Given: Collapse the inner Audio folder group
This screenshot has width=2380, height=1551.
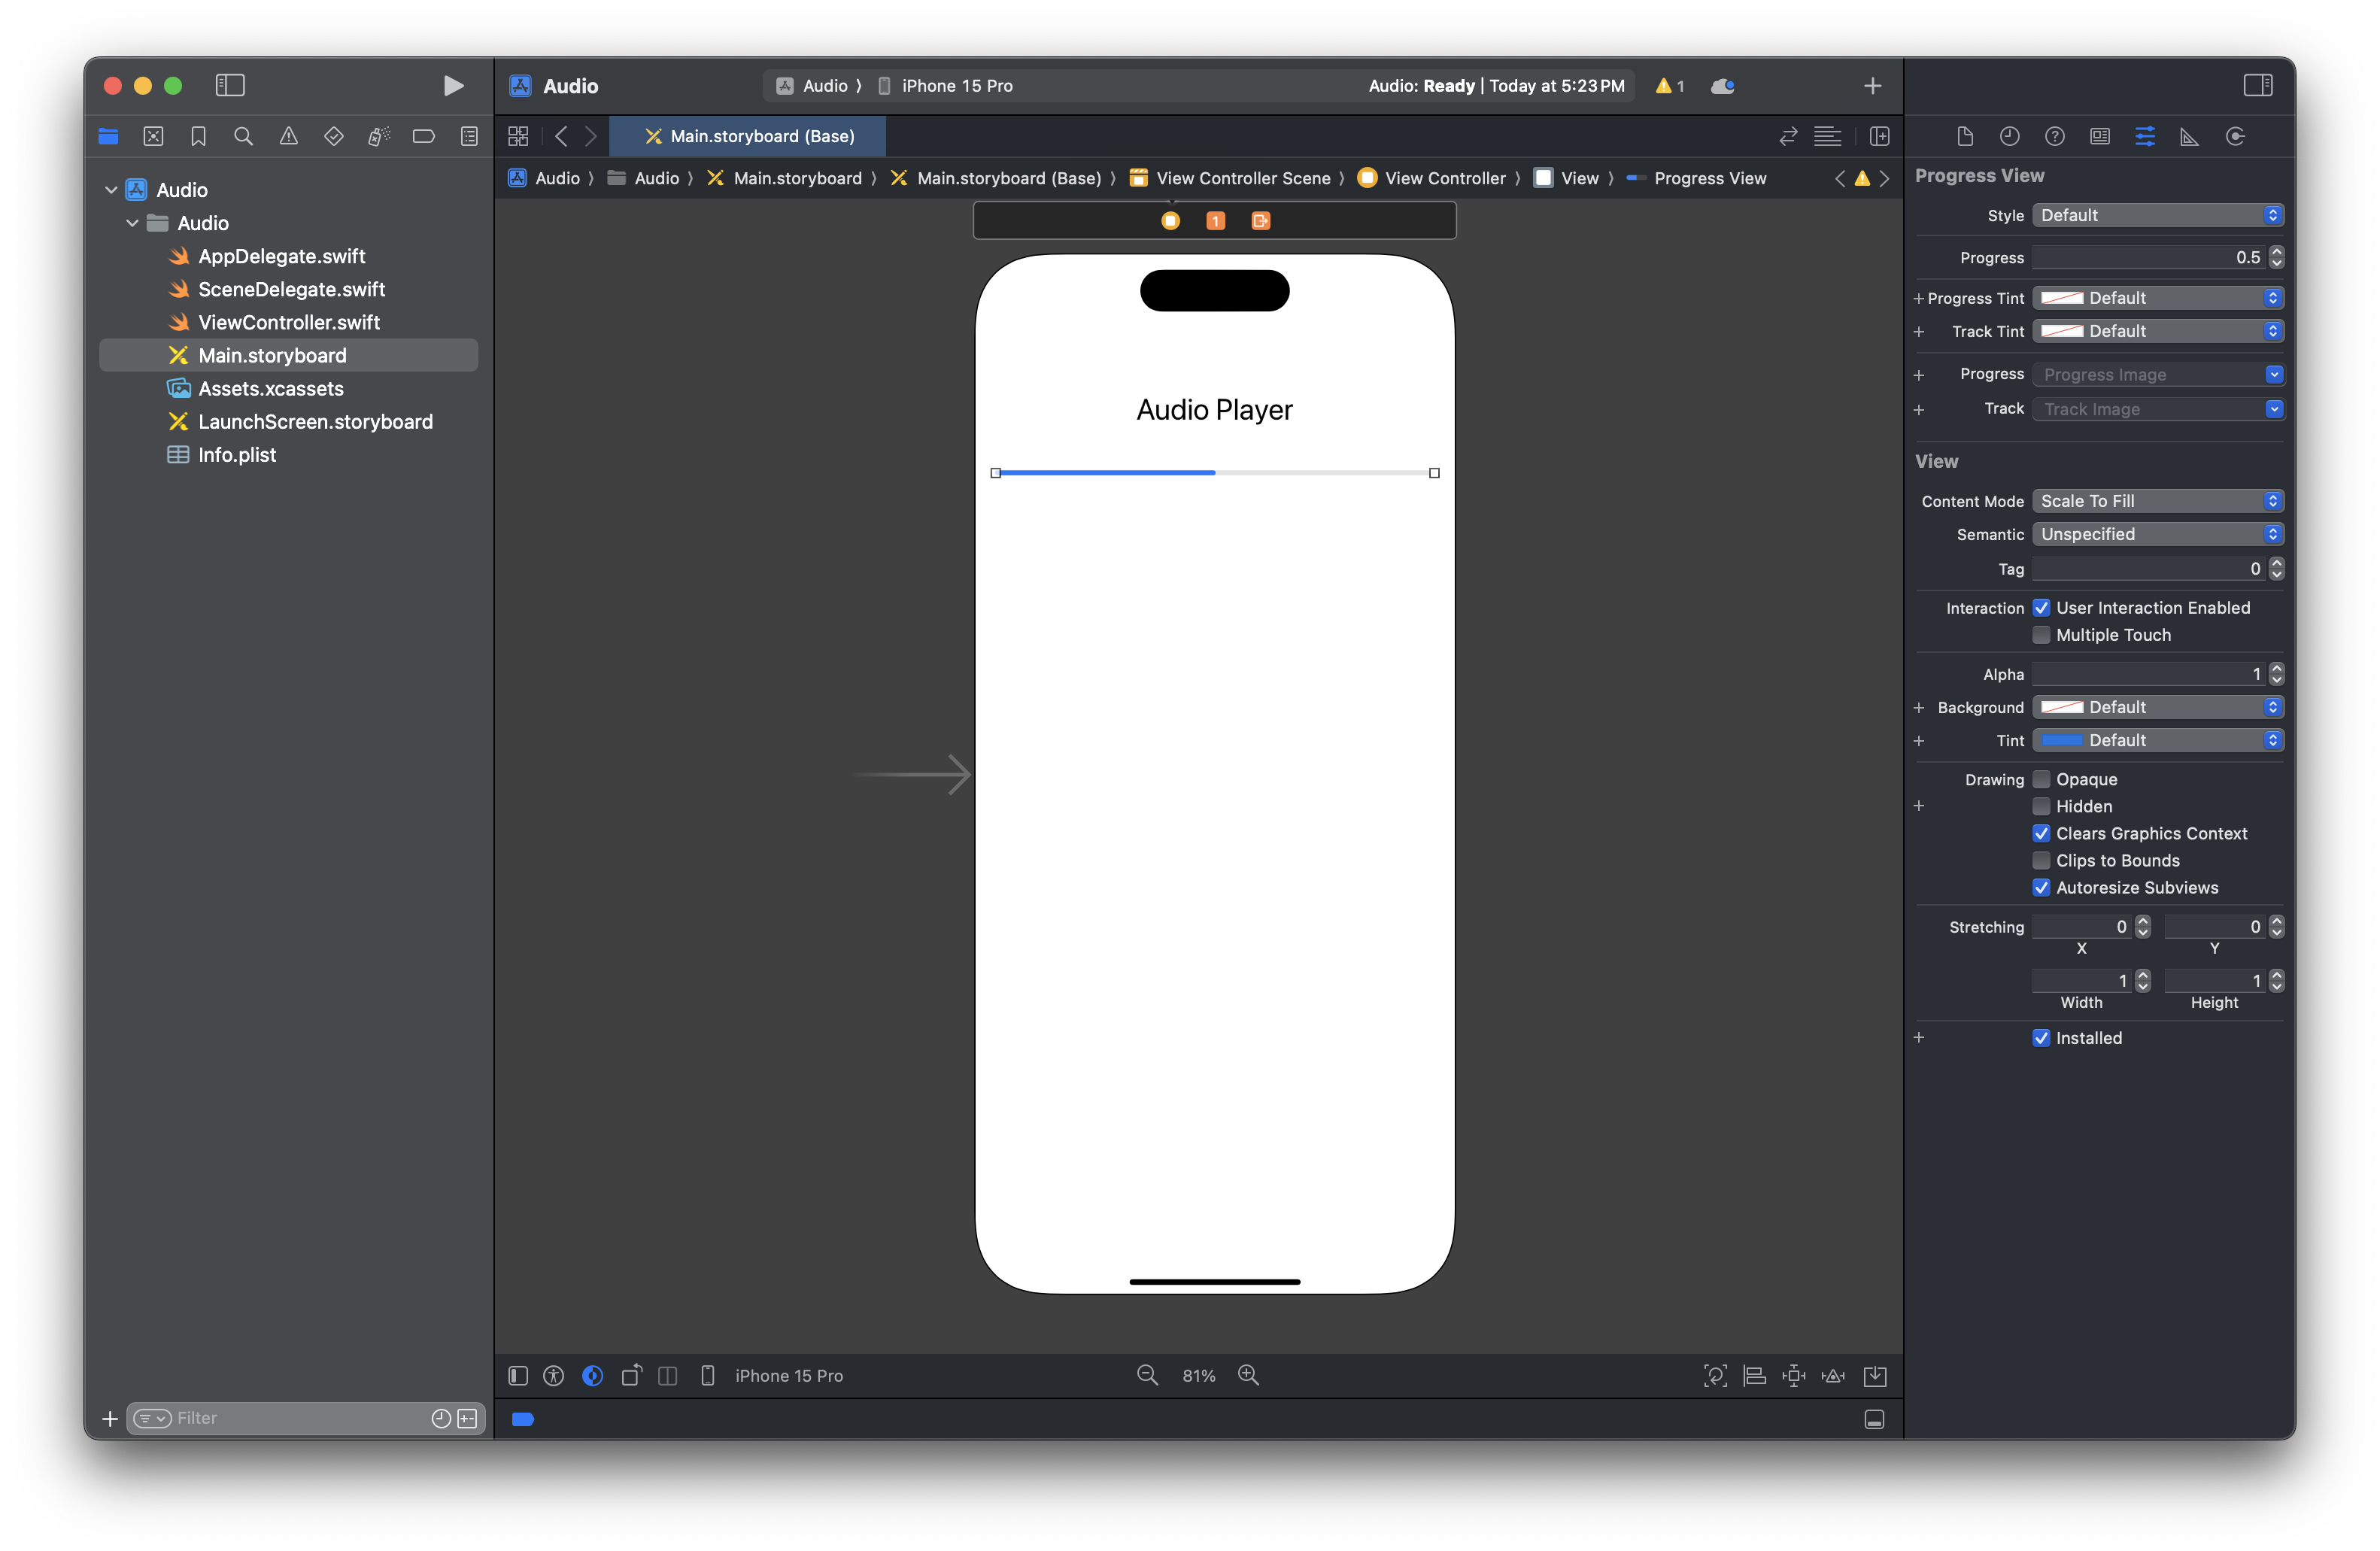Looking at the screenshot, I should click(x=132, y=223).
